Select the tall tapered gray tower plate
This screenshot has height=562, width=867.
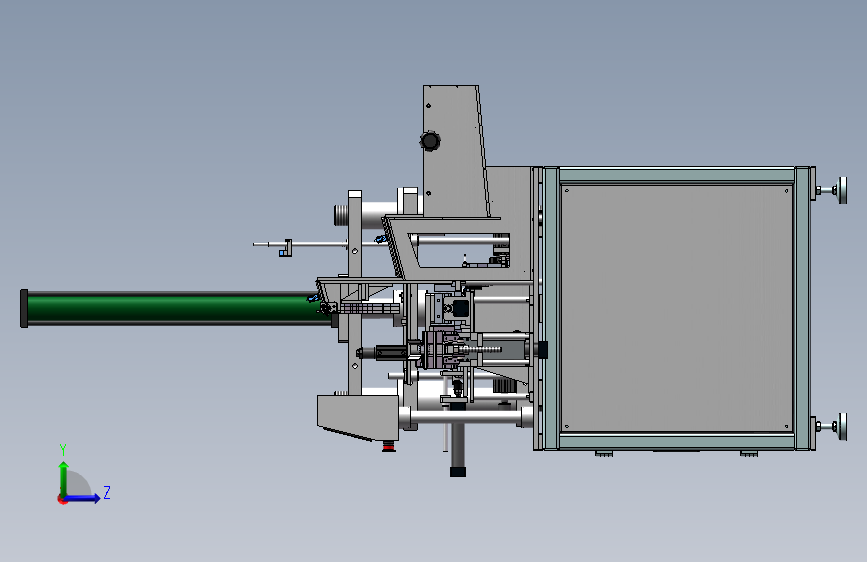[455, 151]
